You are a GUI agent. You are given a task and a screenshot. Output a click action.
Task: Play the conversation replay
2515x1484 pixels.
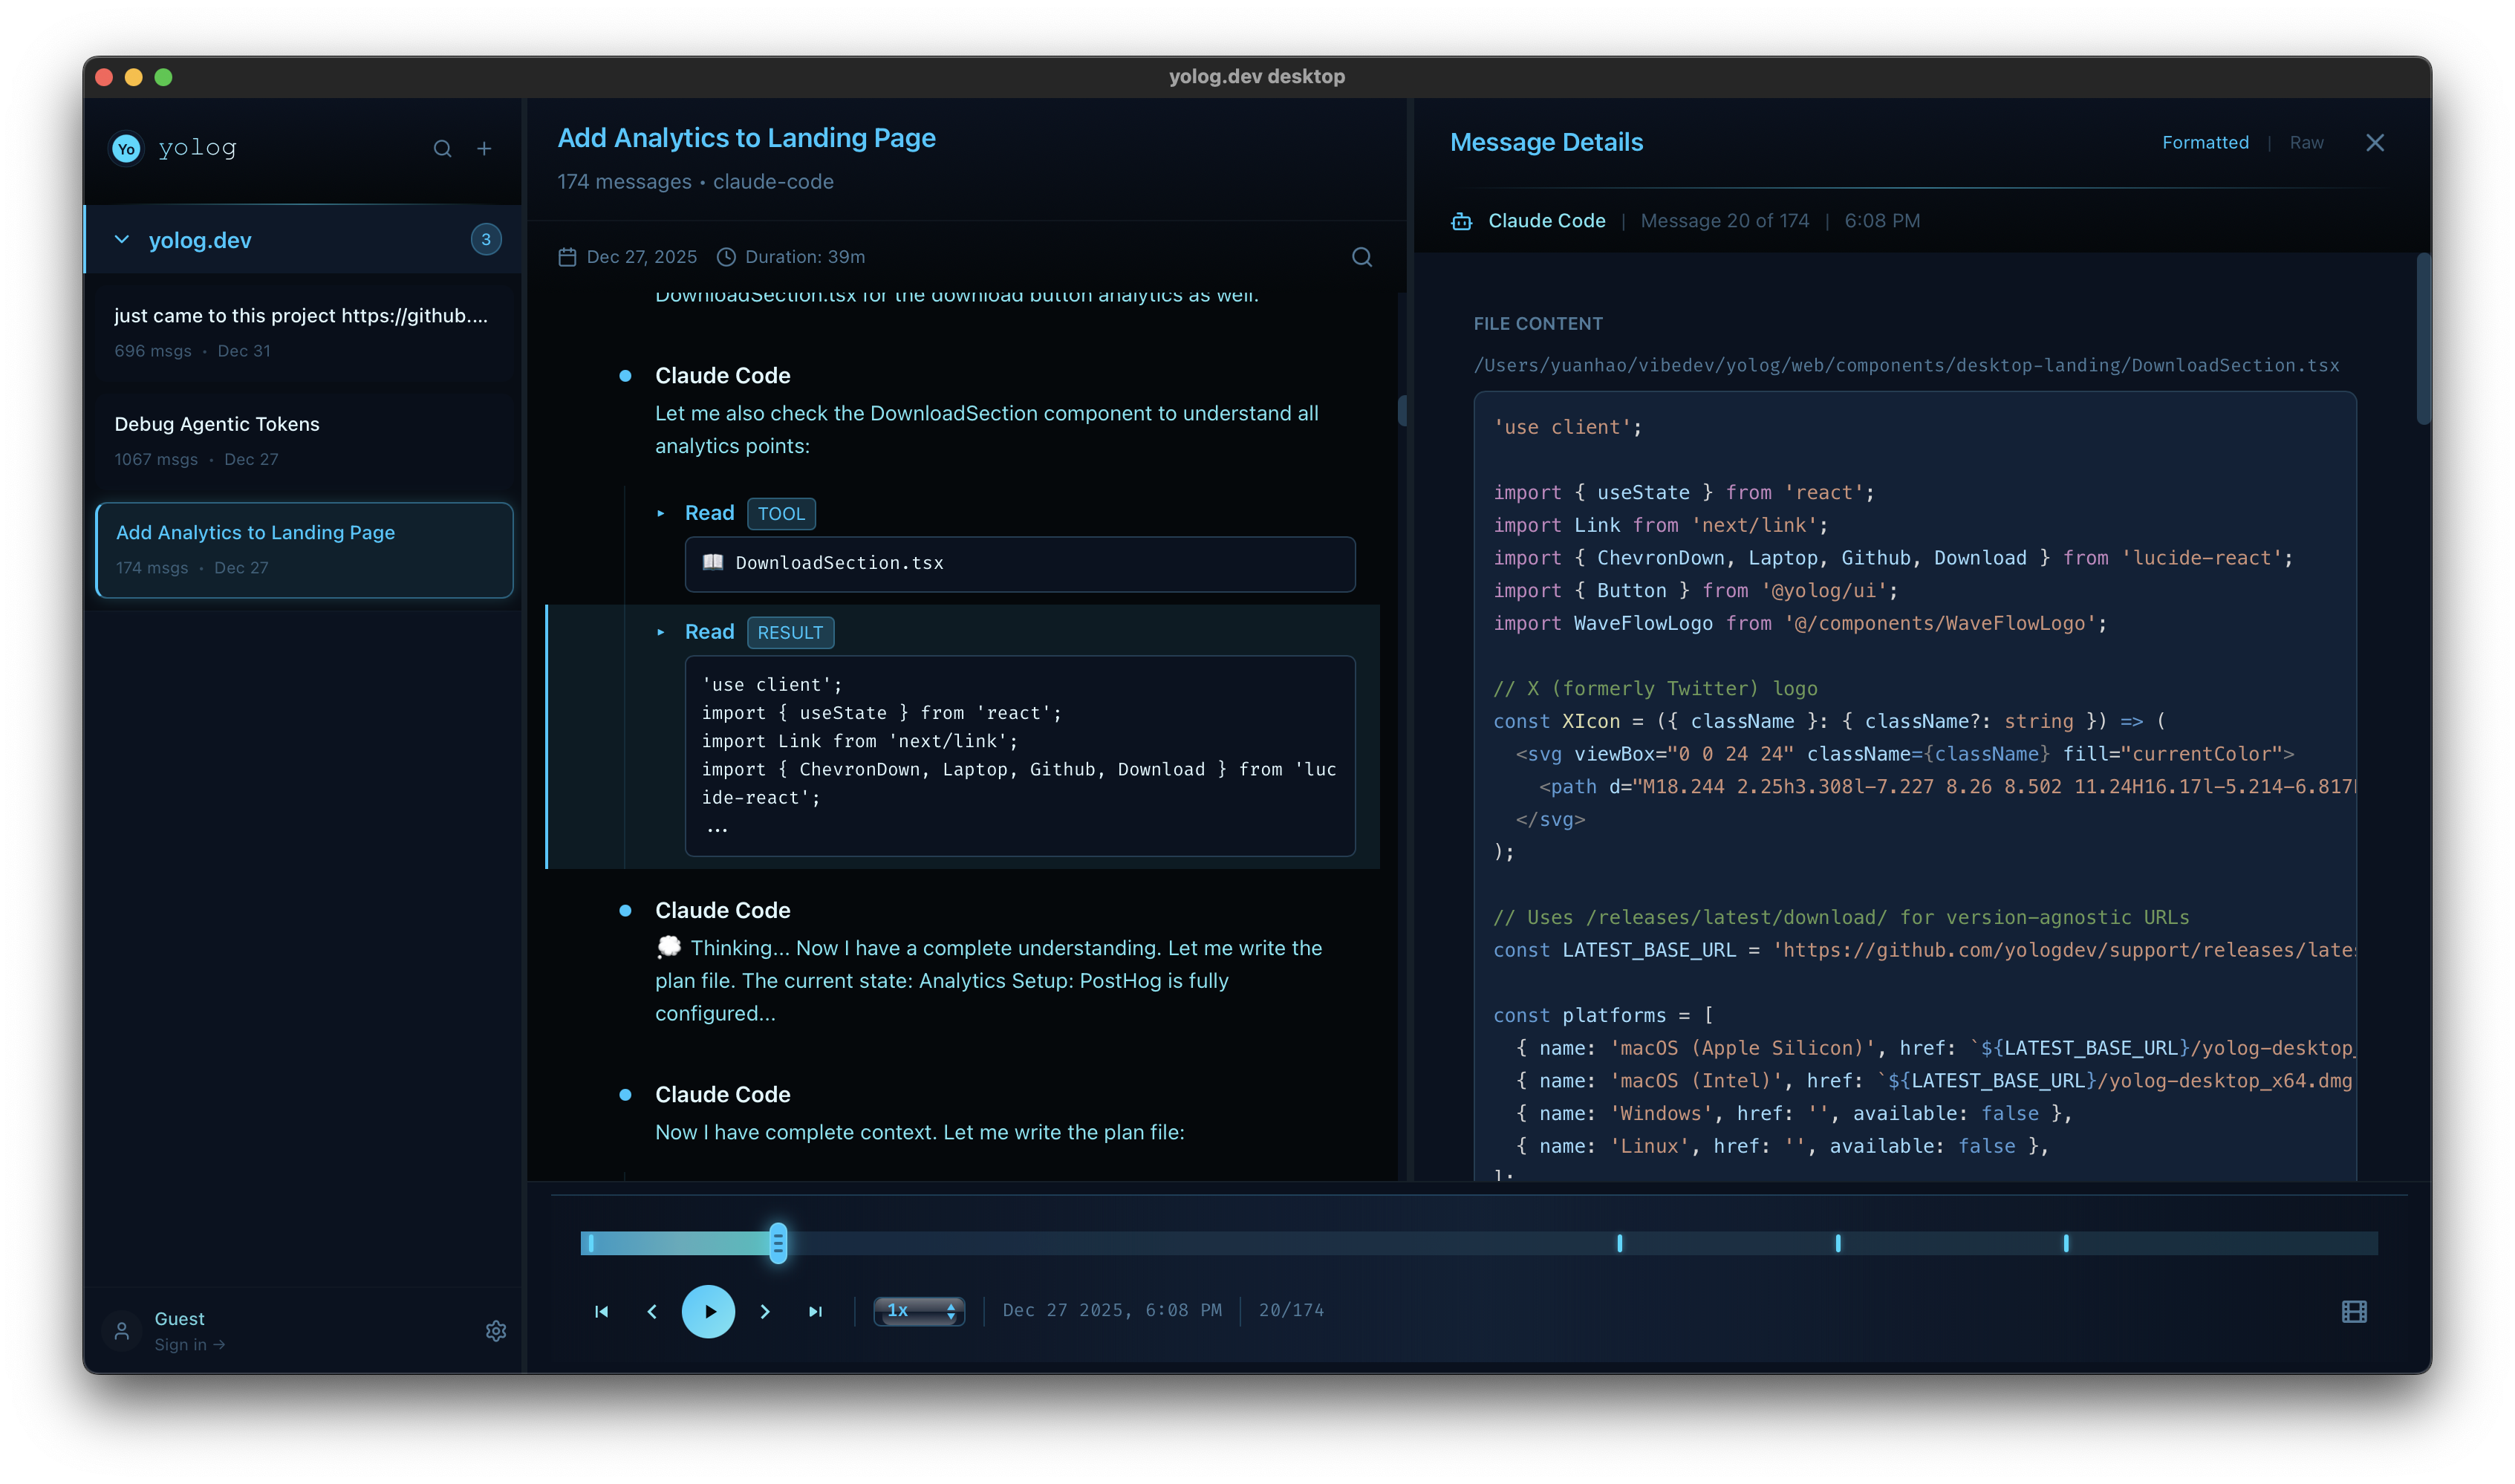[709, 1311]
